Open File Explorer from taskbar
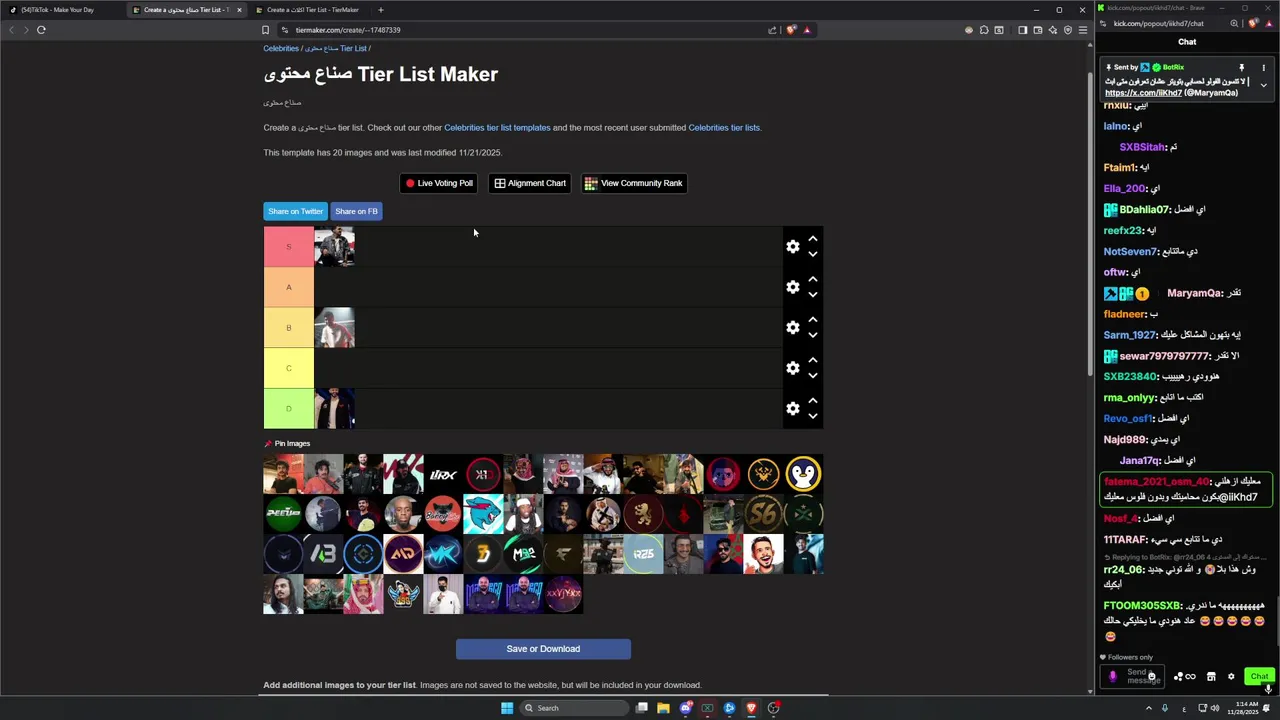1280x720 pixels. coord(663,708)
